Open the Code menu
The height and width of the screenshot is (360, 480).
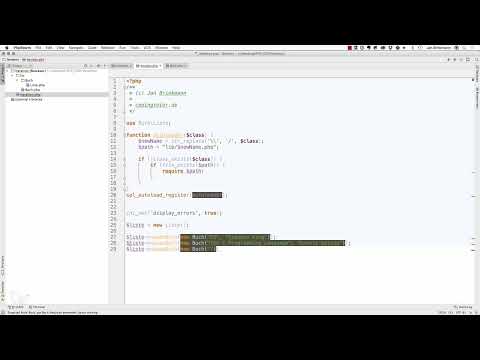[92, 48]
